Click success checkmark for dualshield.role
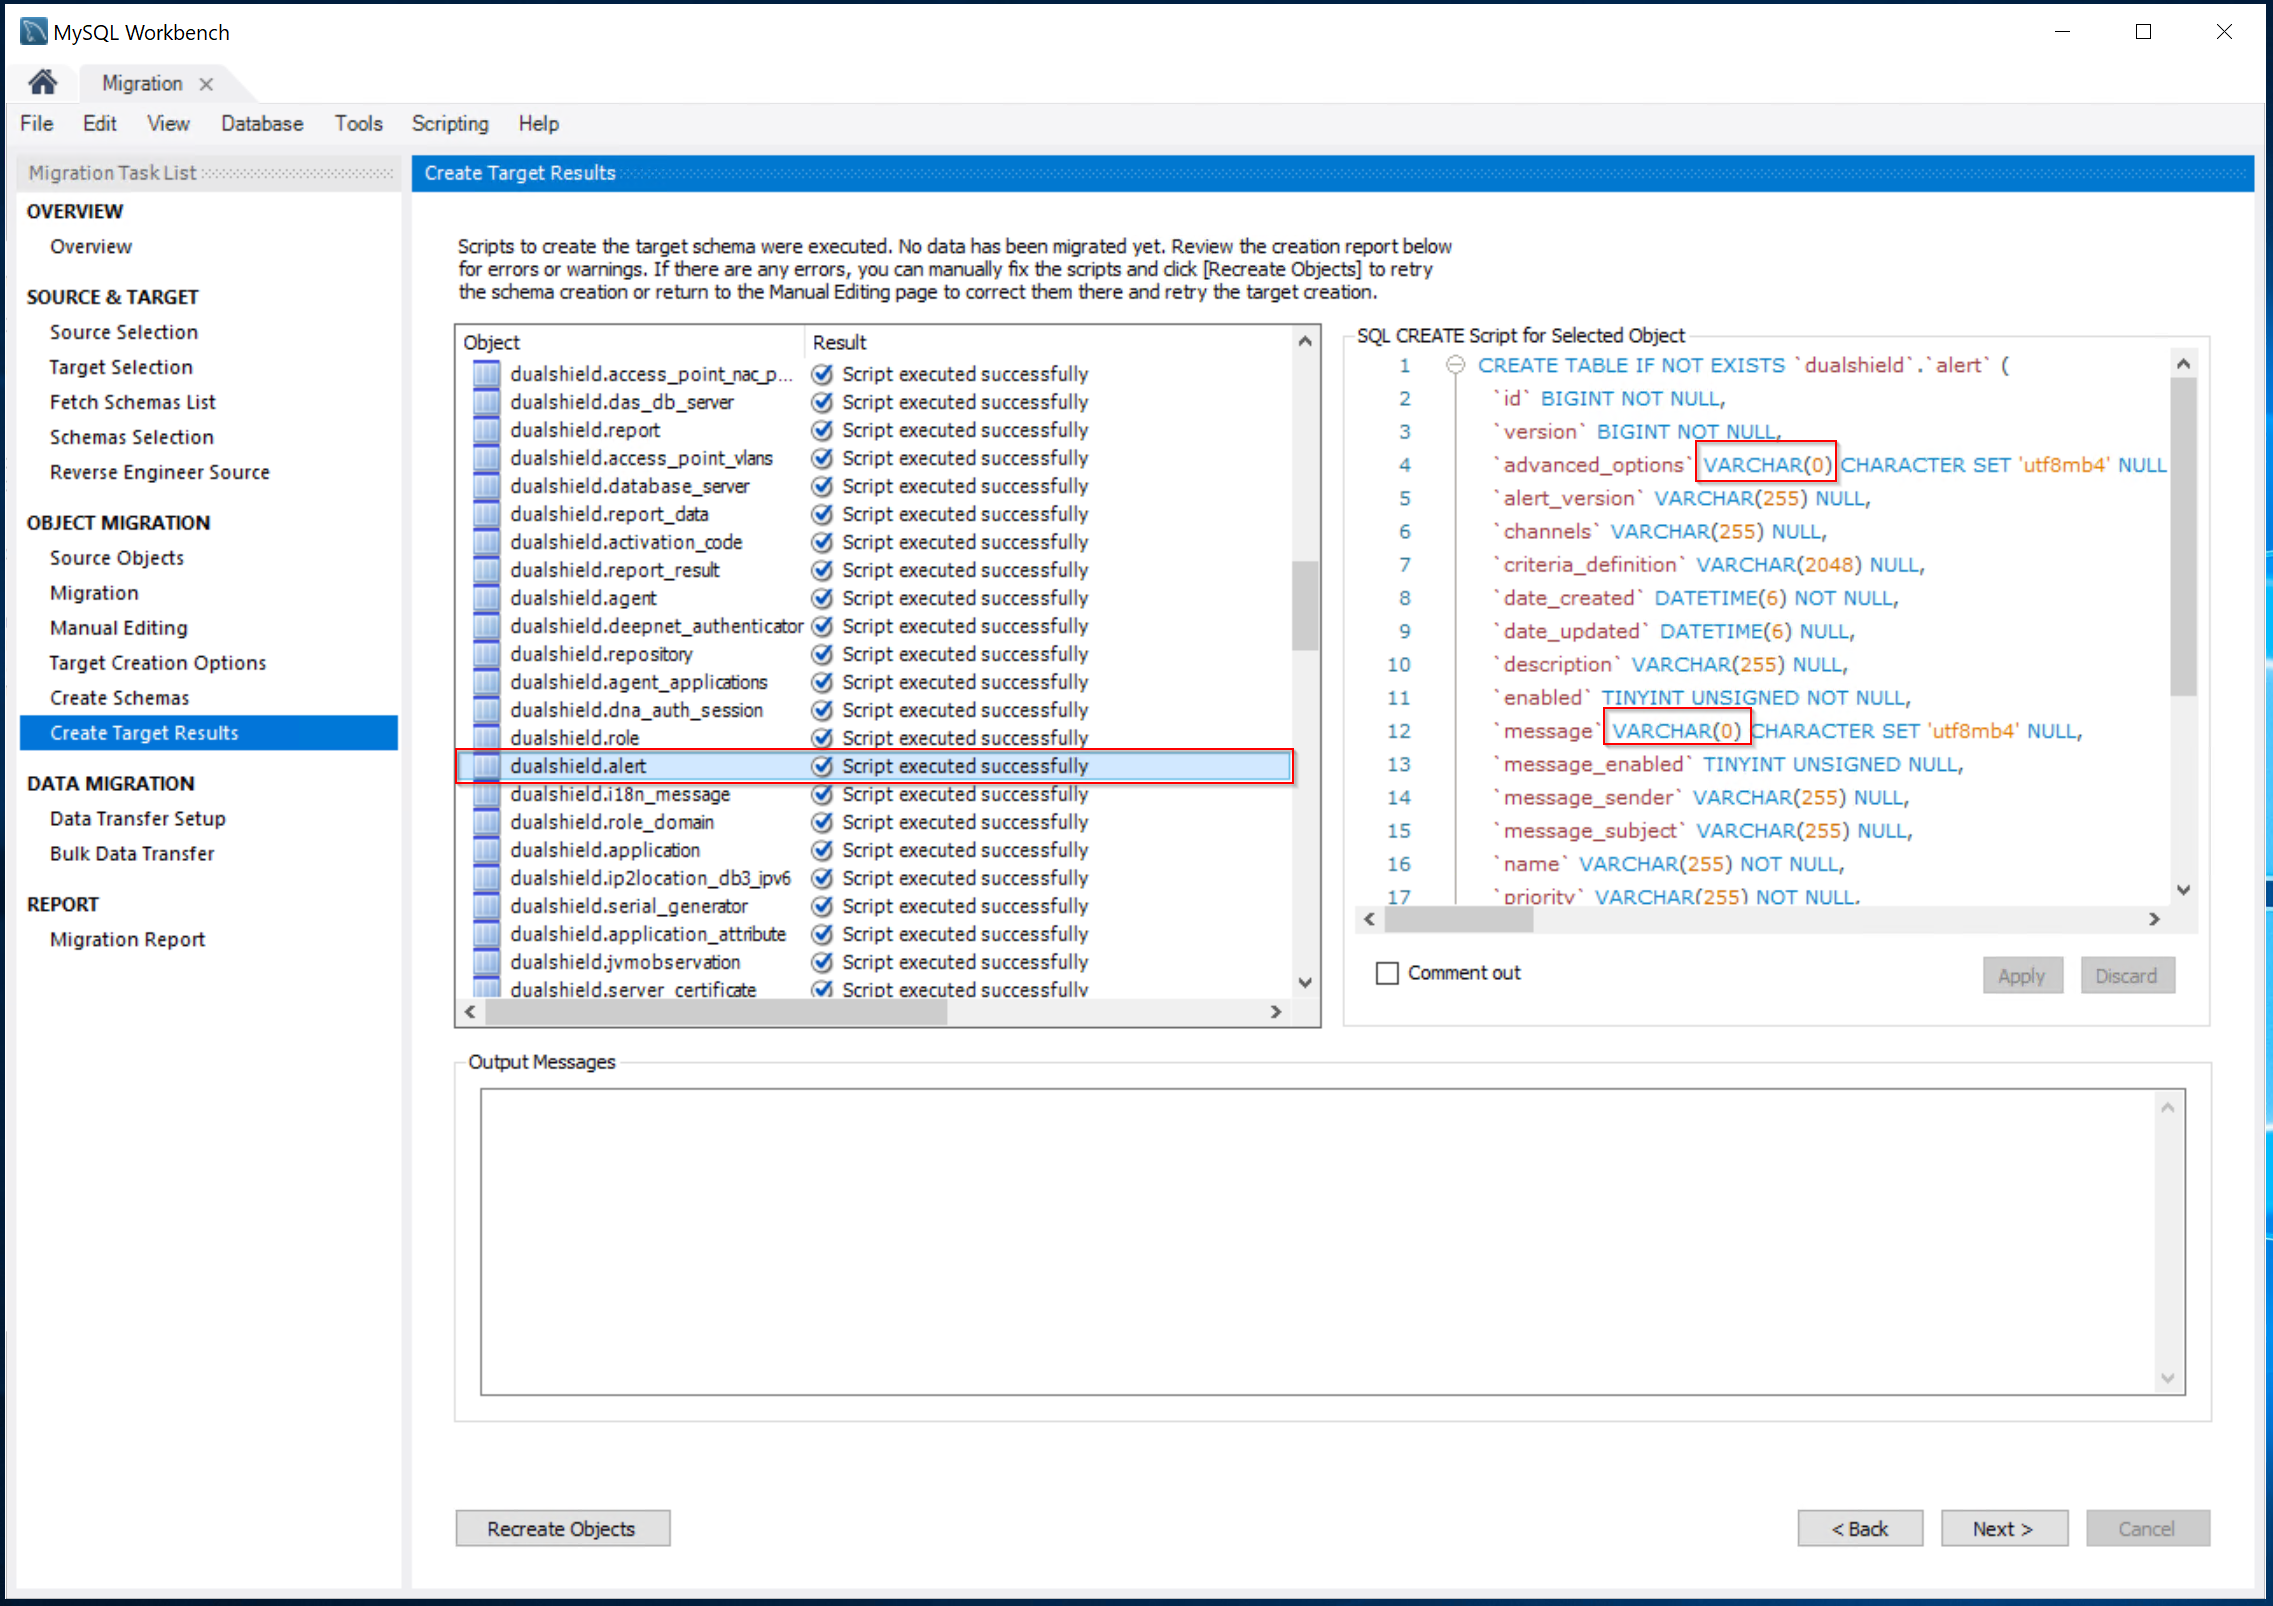 pos(822,738)
